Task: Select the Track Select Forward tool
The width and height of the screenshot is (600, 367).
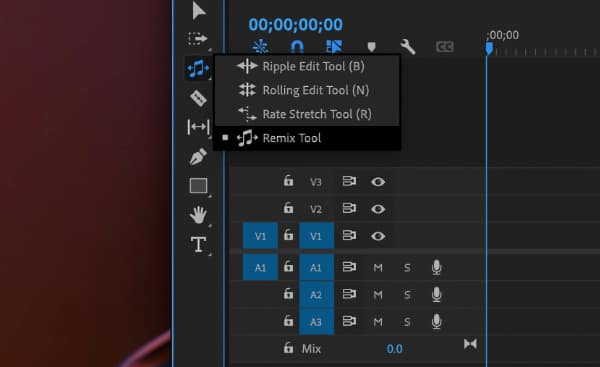Action: [x=198, y=39]
